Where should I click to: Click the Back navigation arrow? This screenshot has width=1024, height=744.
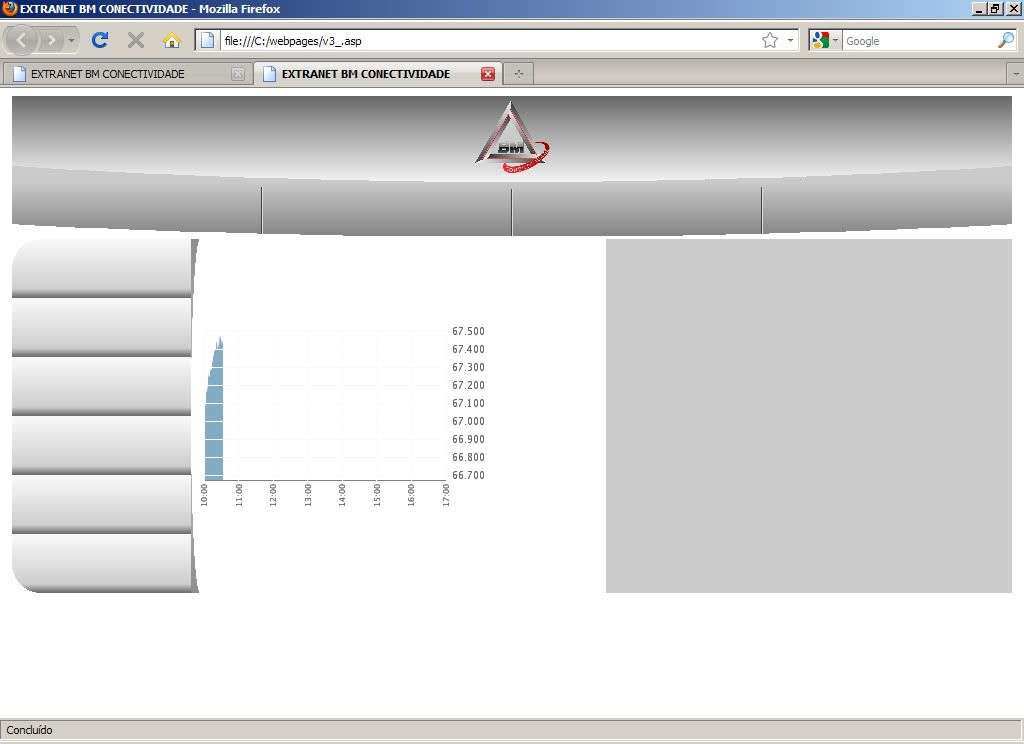pos(22,40)
